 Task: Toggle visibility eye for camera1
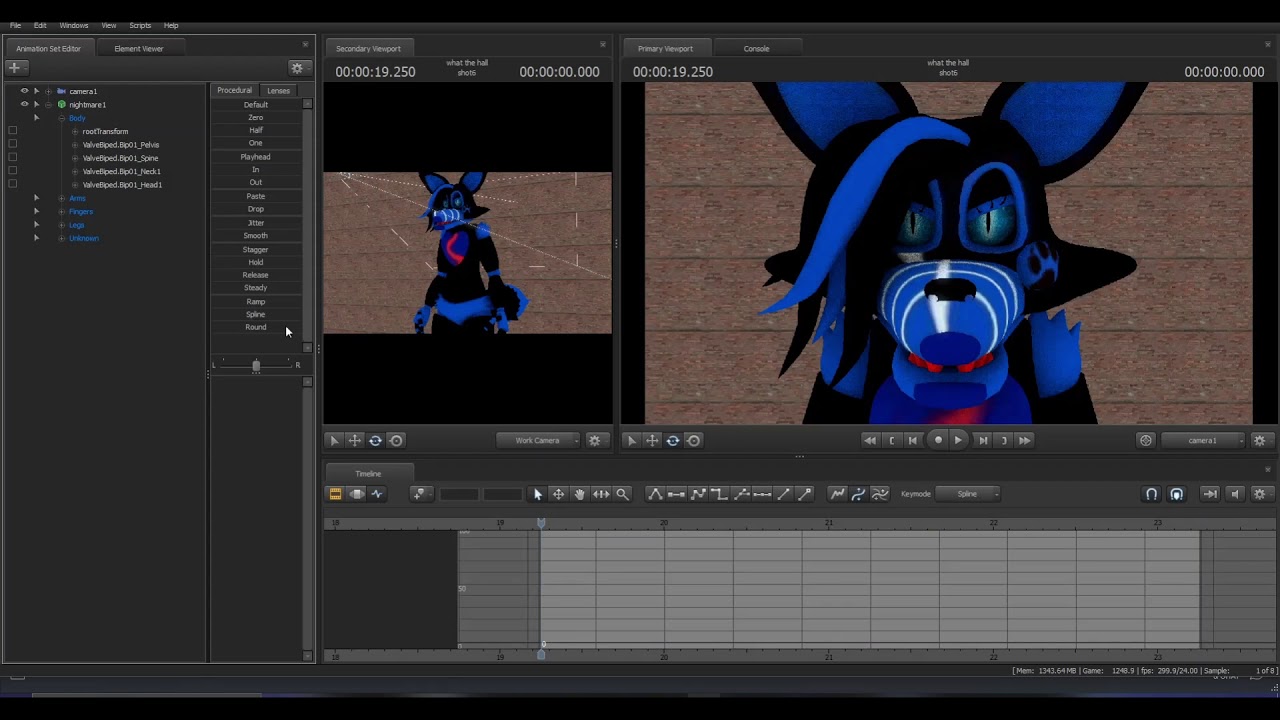click(x=24, y=91)
